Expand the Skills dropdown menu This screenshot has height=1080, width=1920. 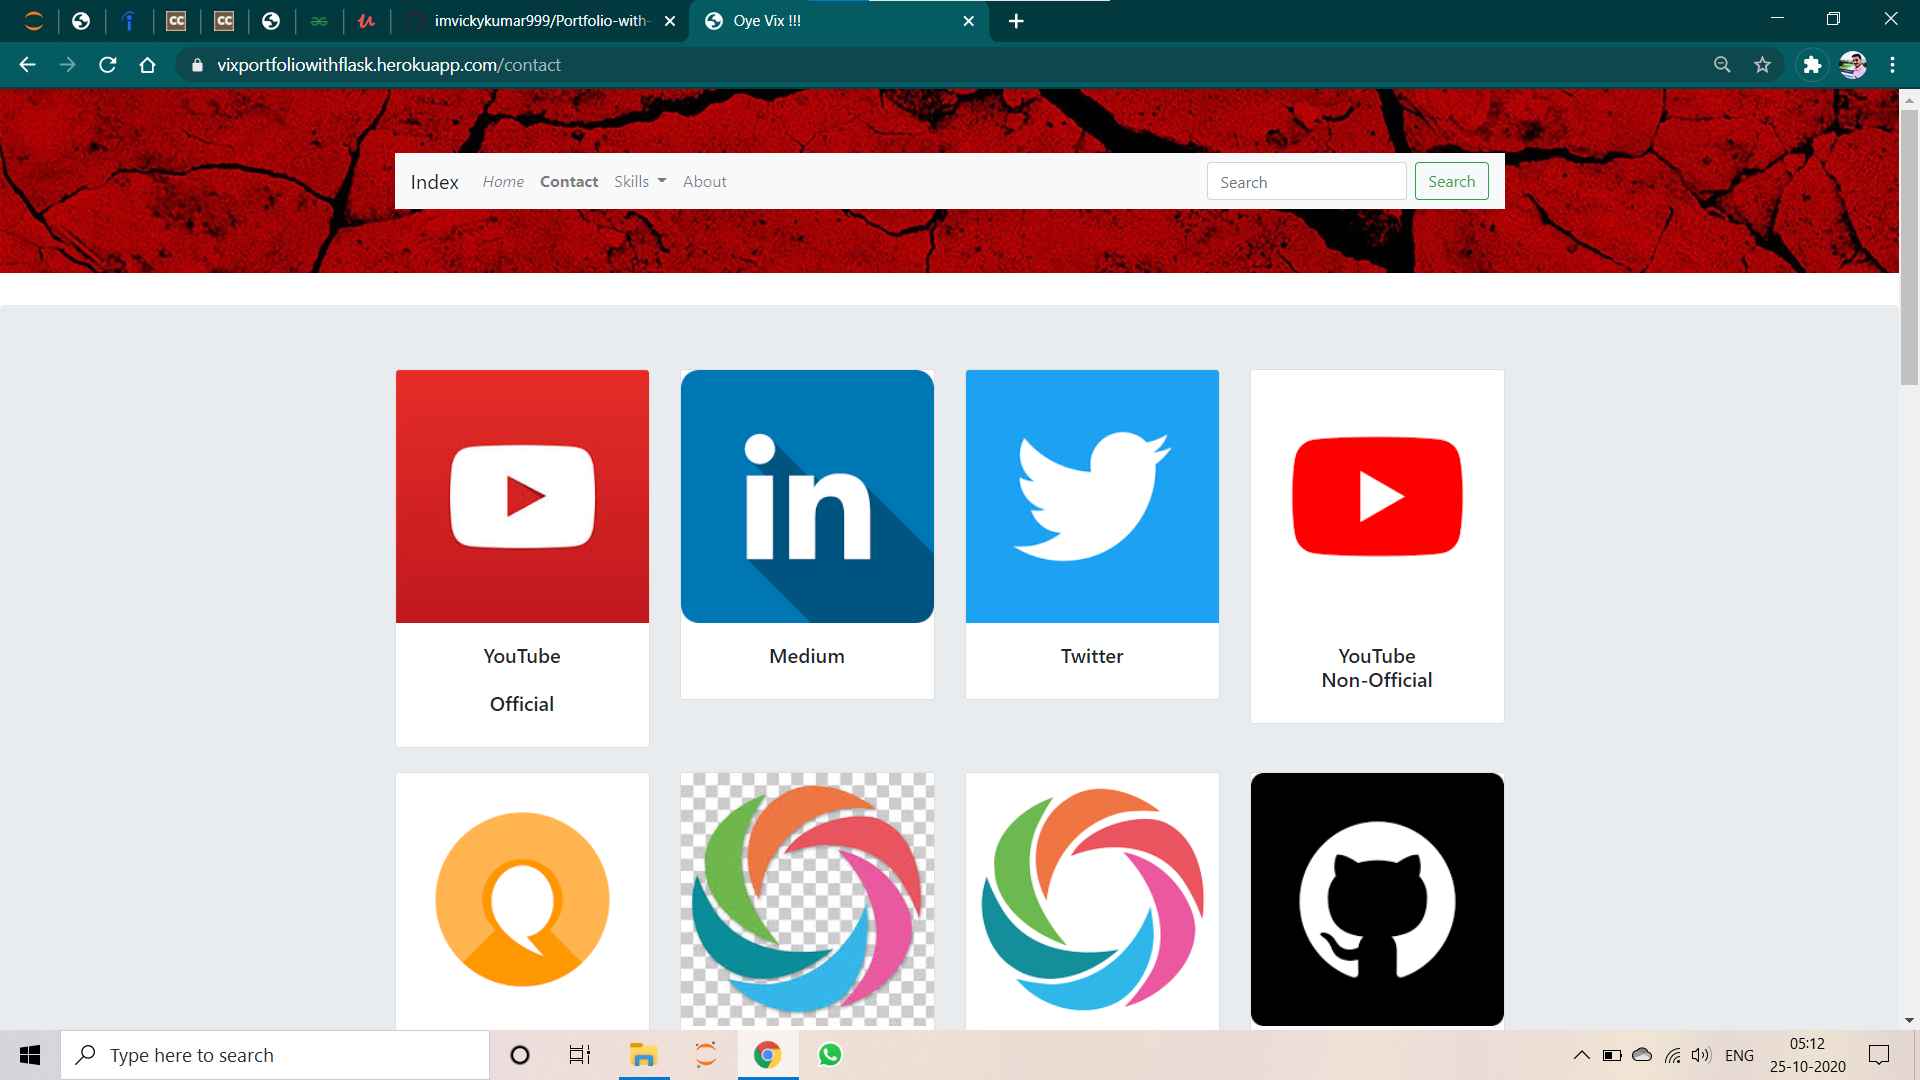coord(640,181)
